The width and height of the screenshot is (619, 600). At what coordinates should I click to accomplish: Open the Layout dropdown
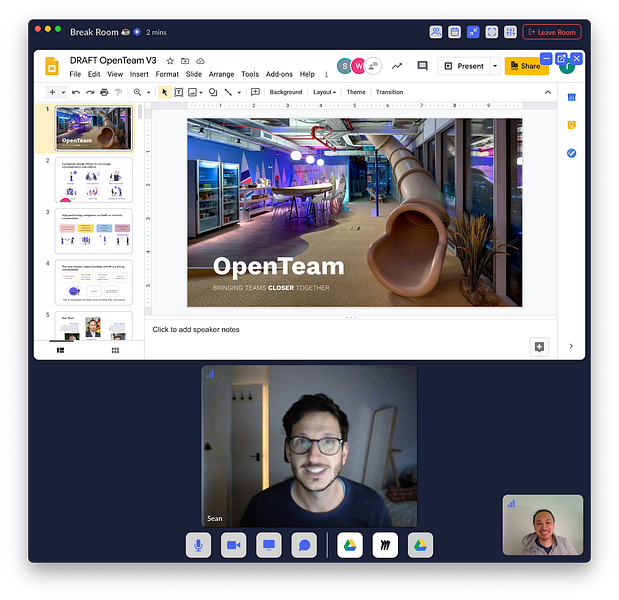point(324,92)
